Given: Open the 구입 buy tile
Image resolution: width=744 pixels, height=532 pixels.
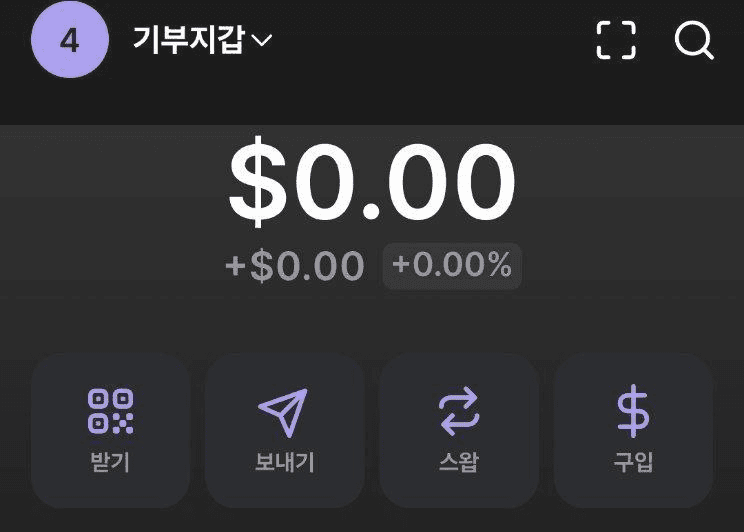Looking at the screenshot, I should coord(633,430).
